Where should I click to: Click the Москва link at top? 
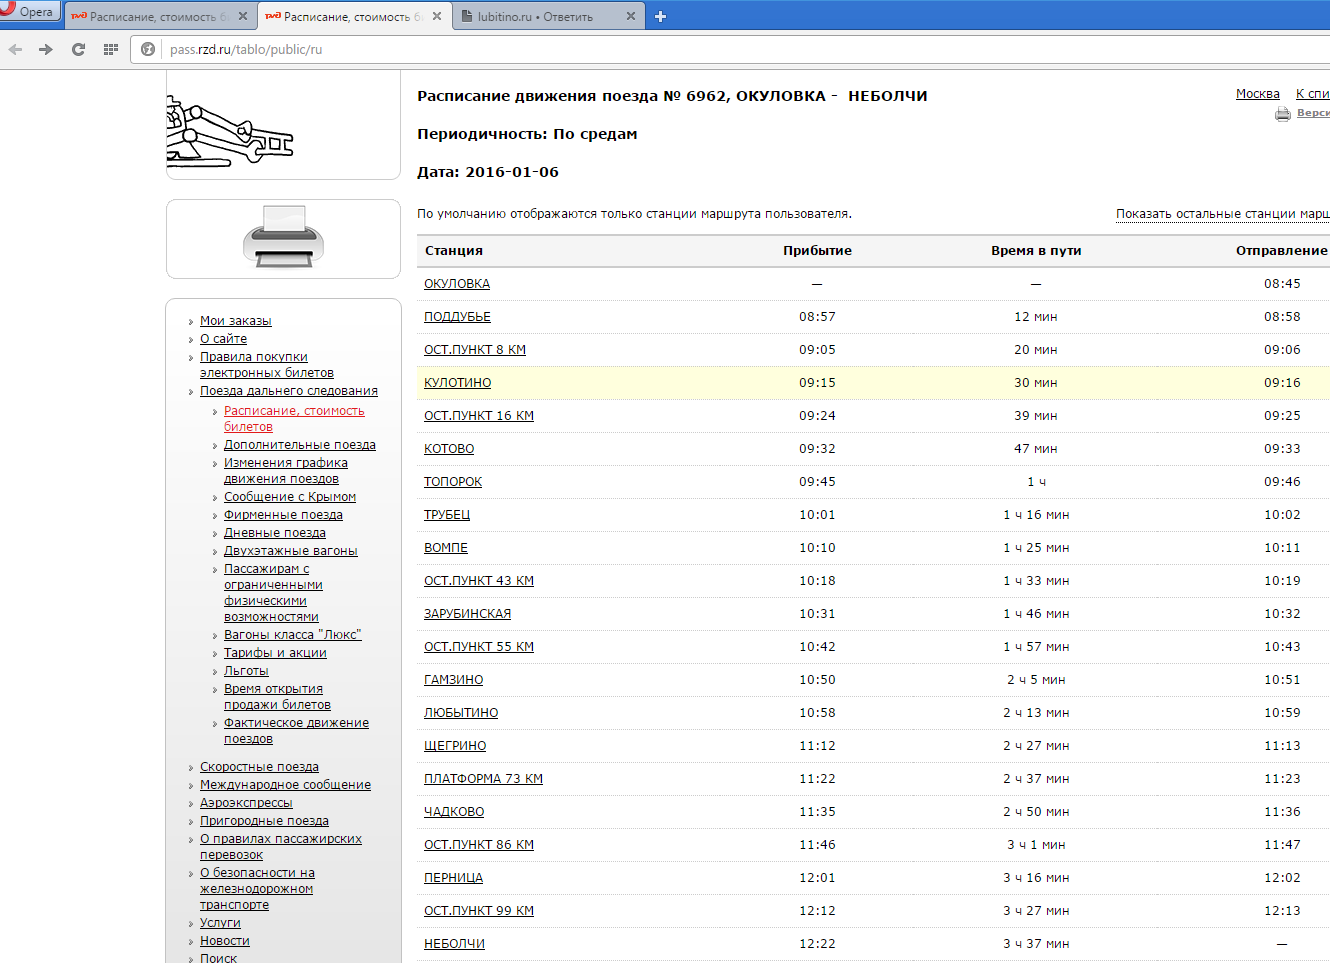[x=1257, y=94]
